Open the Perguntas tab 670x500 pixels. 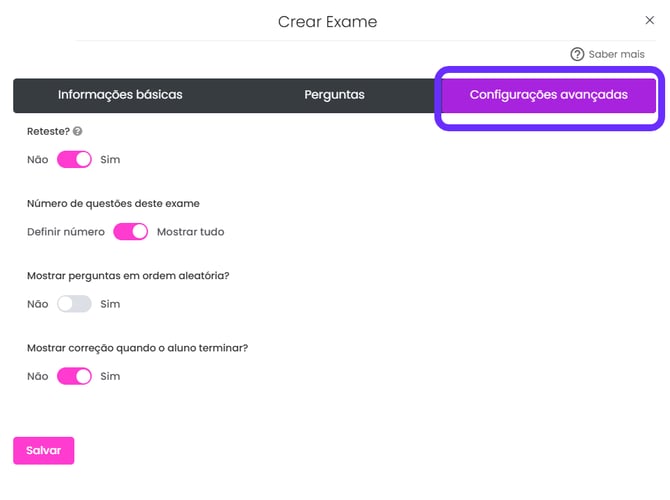[334, 95]
